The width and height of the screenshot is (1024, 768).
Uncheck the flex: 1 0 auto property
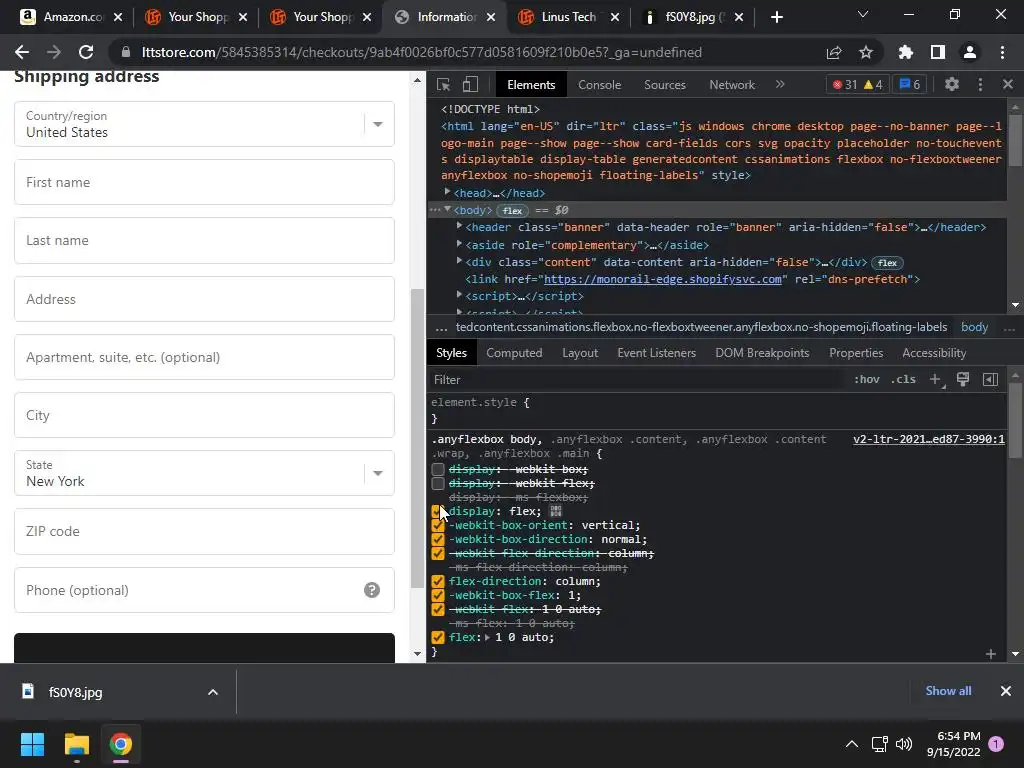438,637
